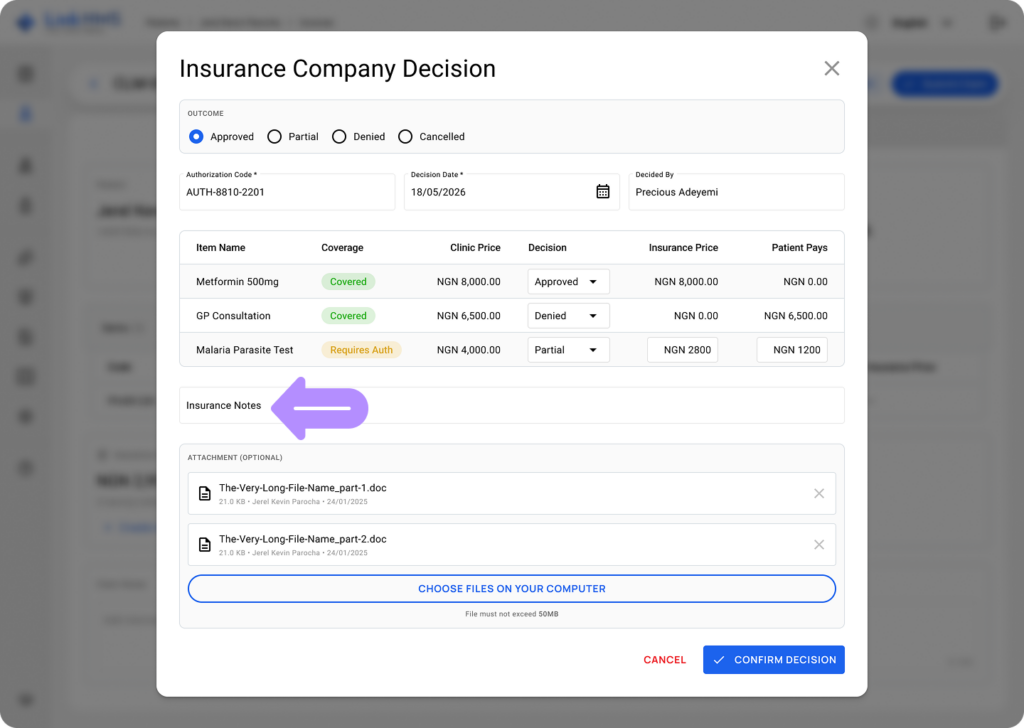Select the Partial outcome radio button

click(274, 136)
